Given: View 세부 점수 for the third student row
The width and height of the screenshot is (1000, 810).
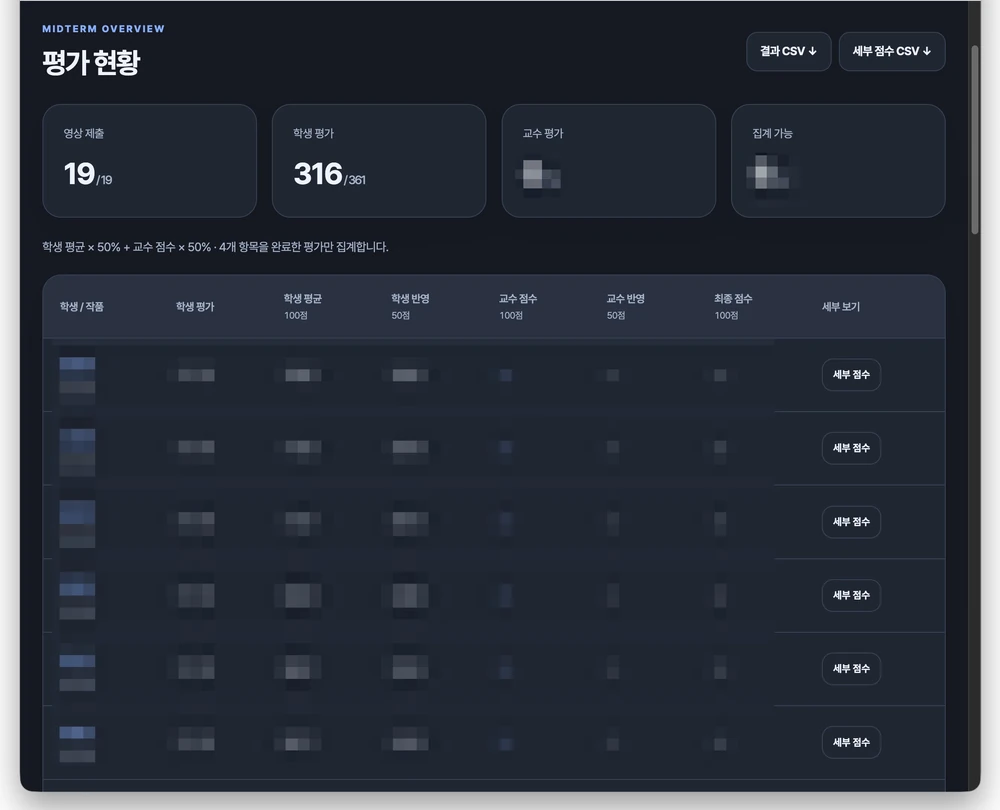Looking at the screenshot, I should click(851, 522).
